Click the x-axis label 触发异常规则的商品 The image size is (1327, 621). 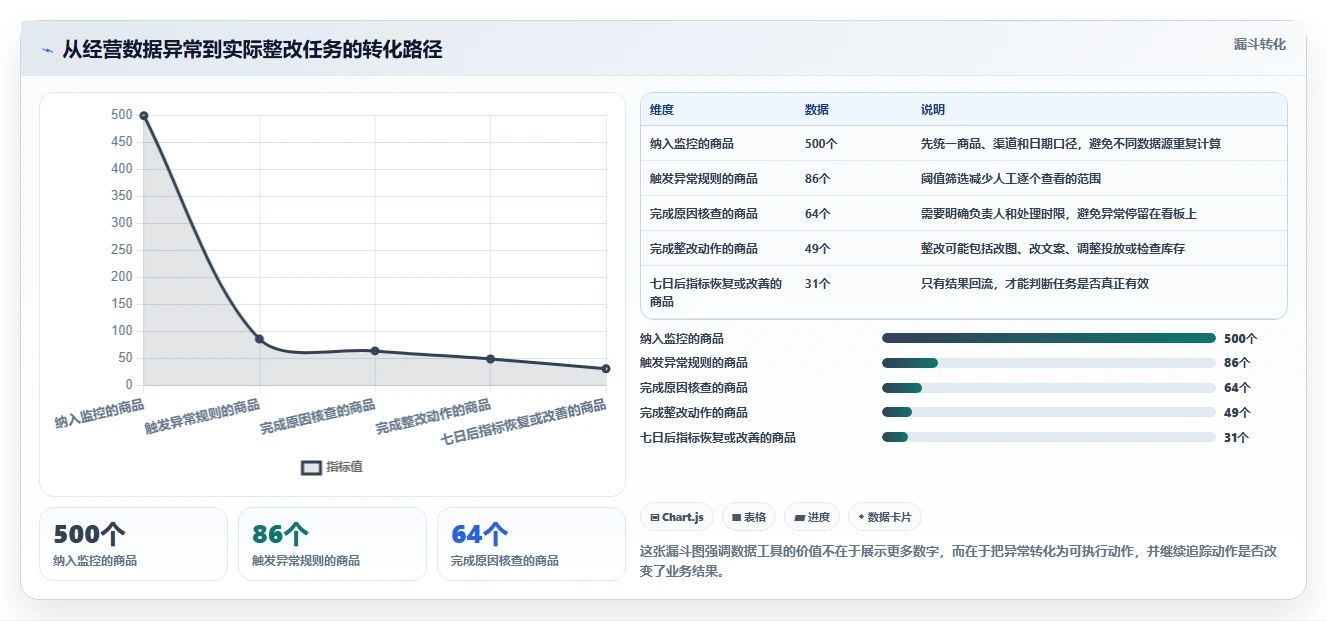(203, 417)
